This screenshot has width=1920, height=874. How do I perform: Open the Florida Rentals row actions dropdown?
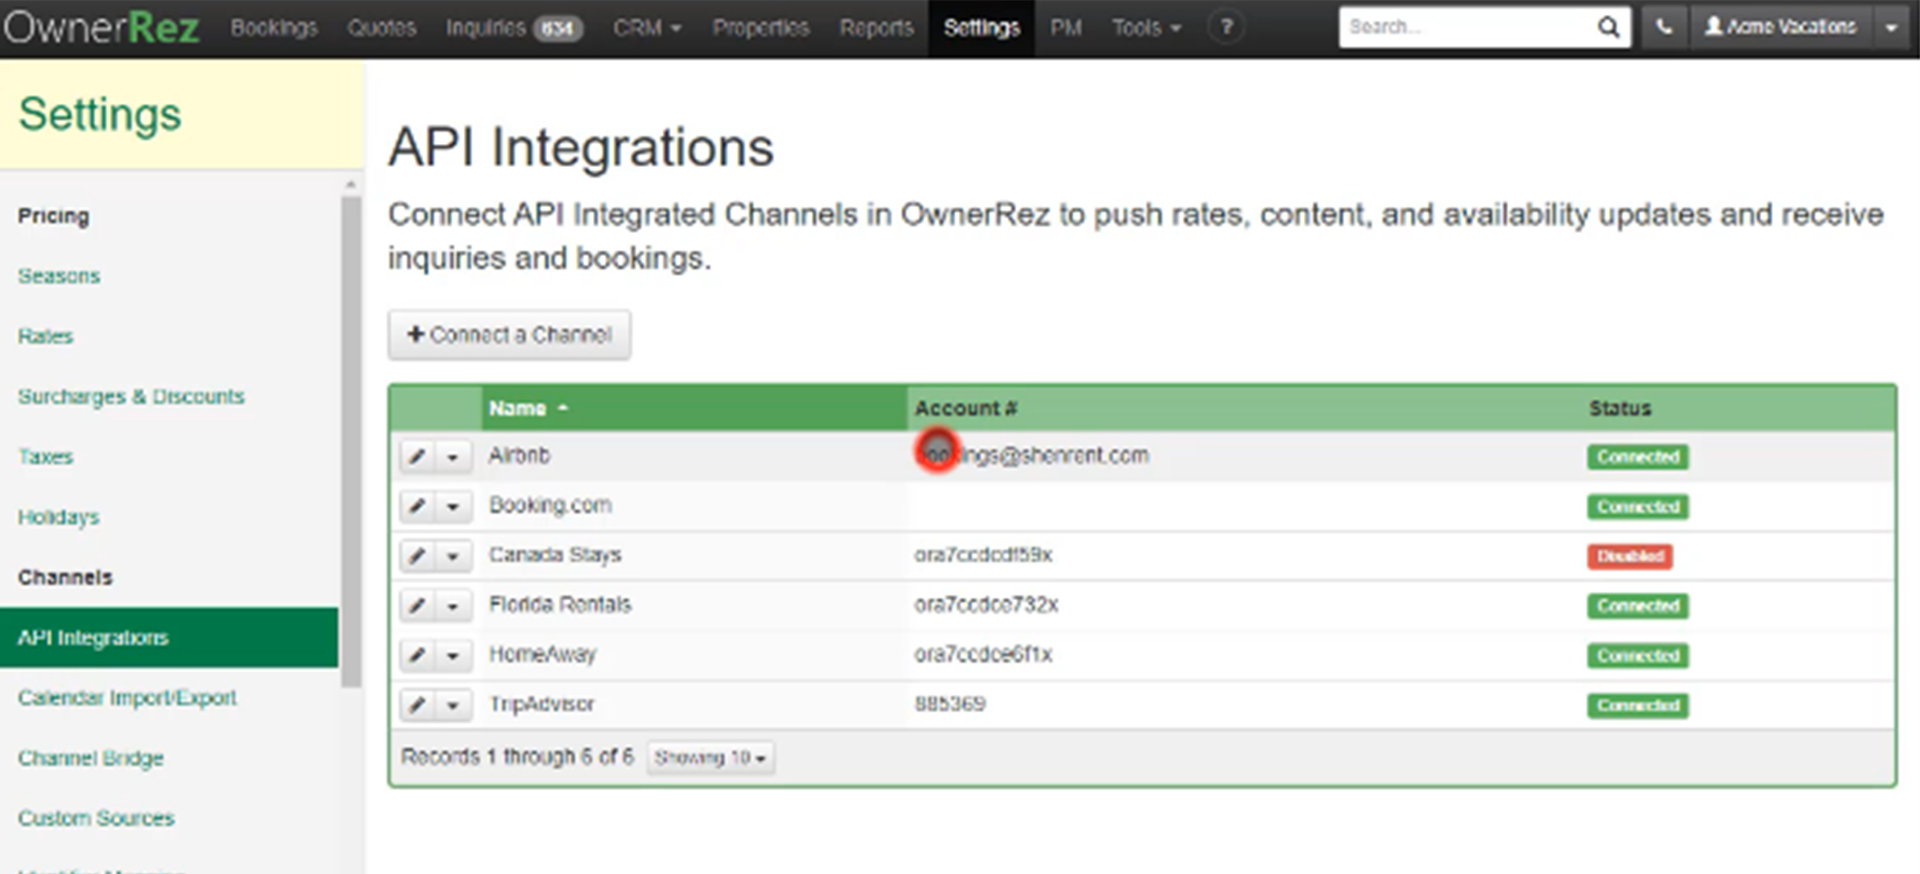453,605
